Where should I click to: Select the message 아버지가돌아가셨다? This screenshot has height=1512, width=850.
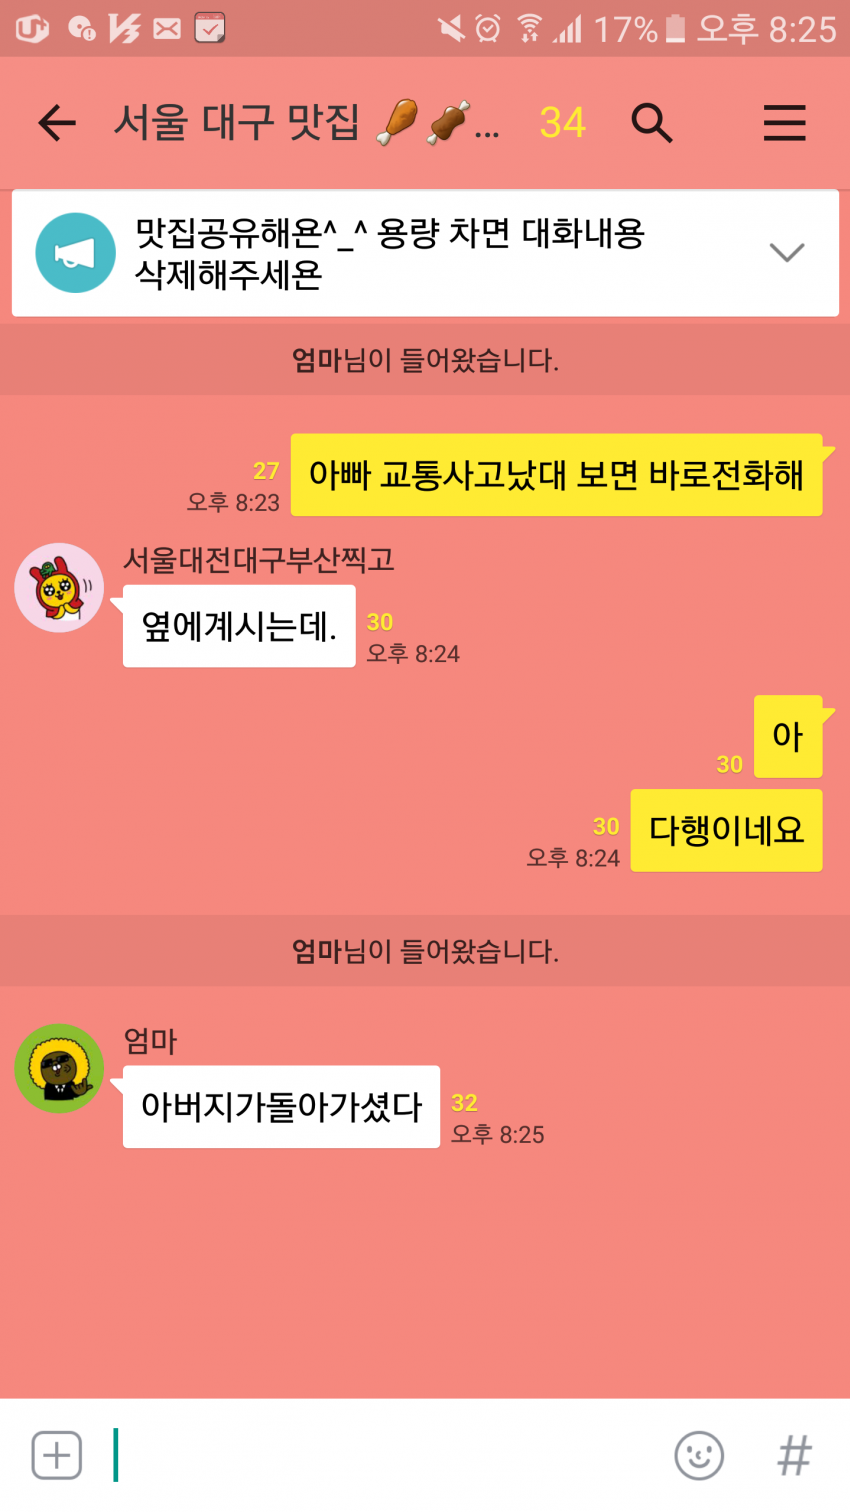281,1107
